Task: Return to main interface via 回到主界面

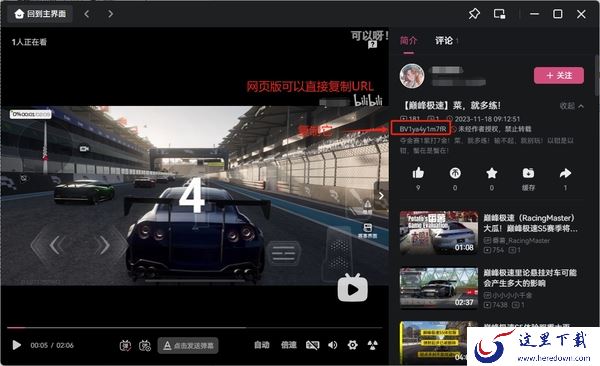Action: click(x=40, y=14)
